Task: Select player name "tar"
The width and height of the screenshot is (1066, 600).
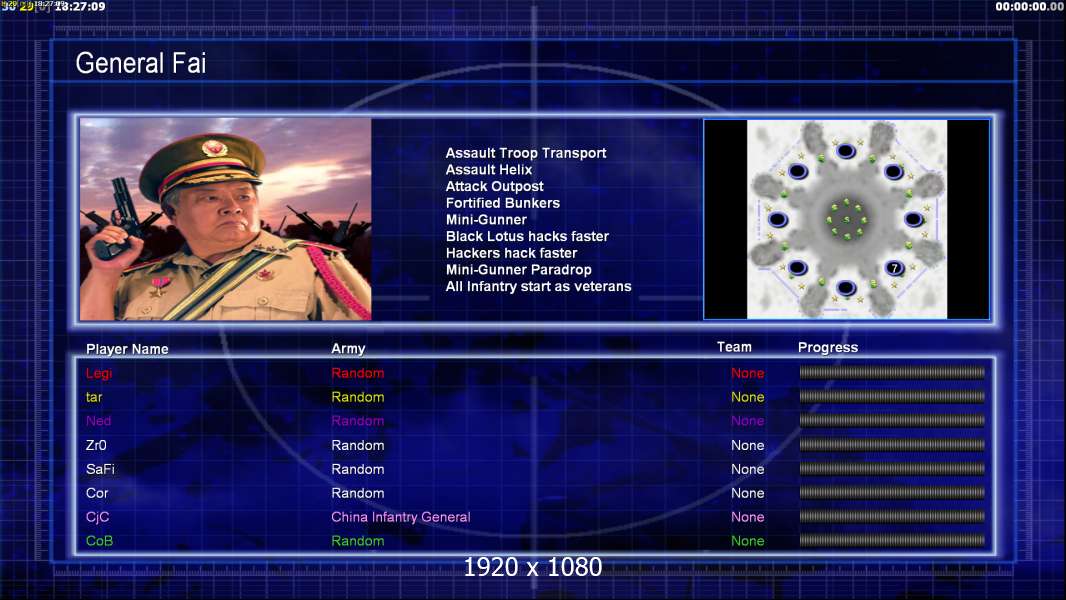Action: coord(94,397)
